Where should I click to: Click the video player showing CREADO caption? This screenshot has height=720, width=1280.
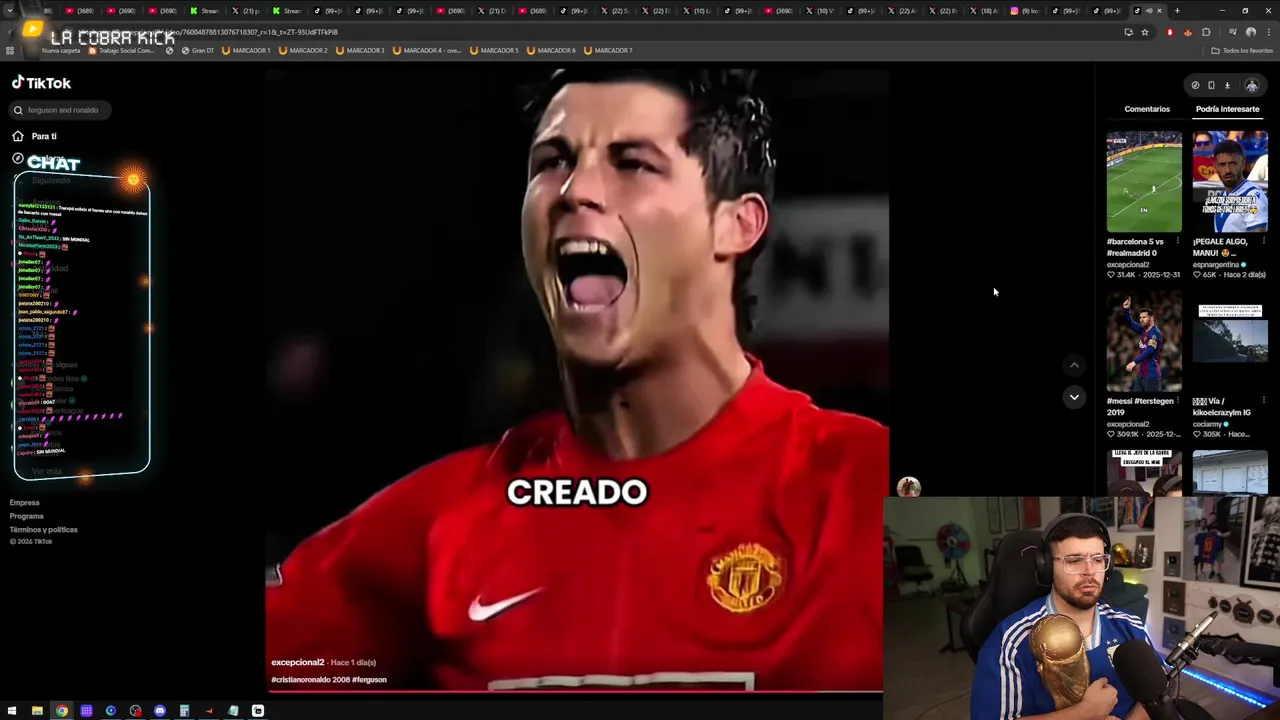[x=577, y=380]
